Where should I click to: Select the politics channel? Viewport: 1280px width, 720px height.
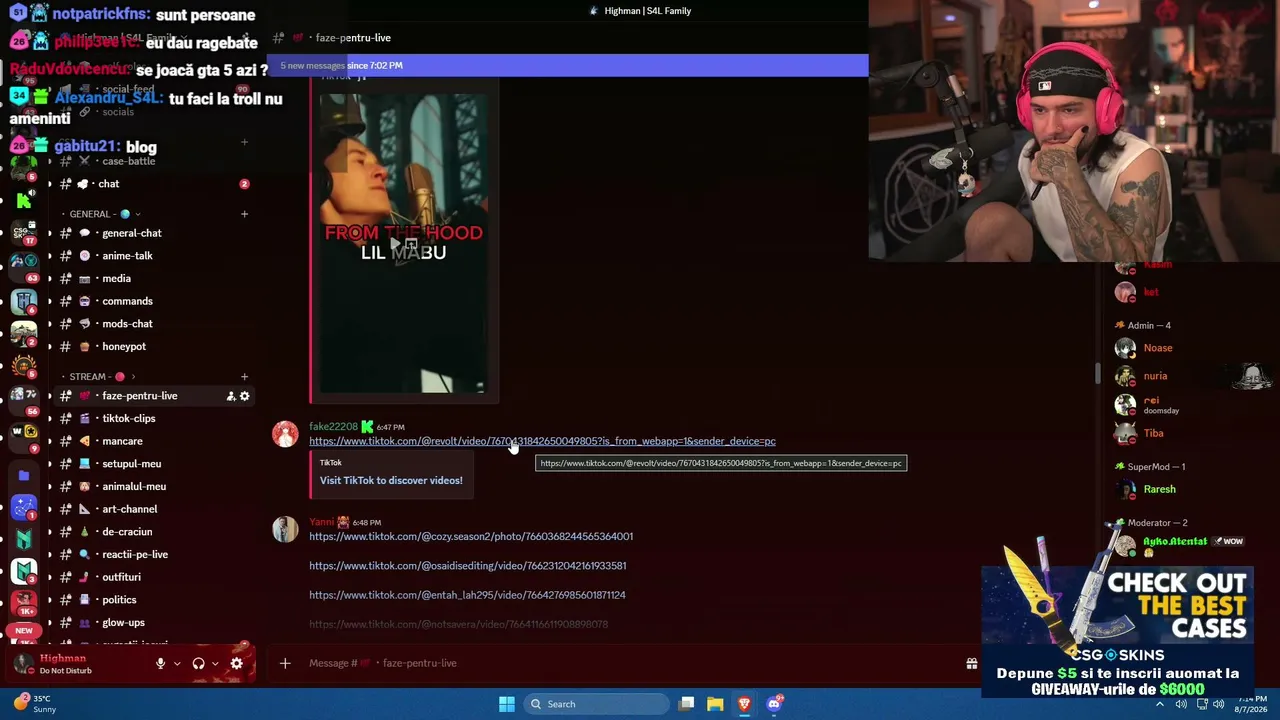pyautogui.click(x=150, y=600)
